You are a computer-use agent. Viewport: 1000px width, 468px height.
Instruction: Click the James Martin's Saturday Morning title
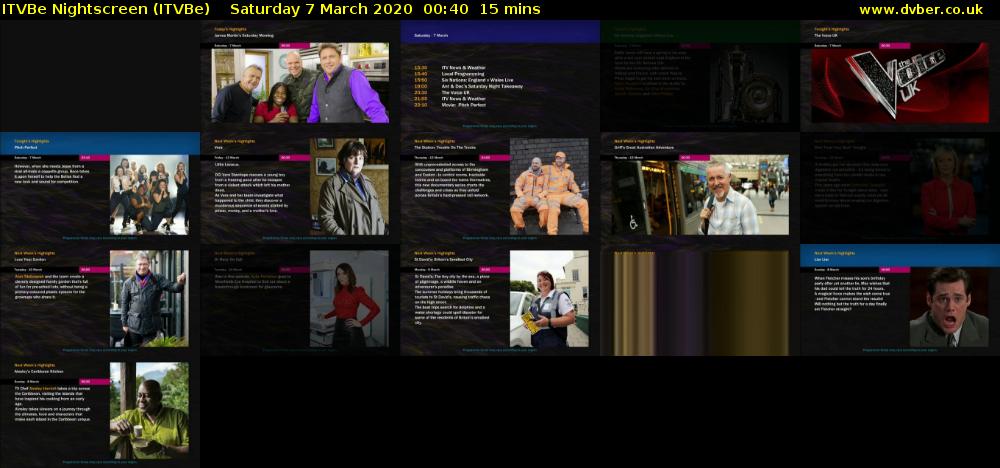(x=244, y=36)
